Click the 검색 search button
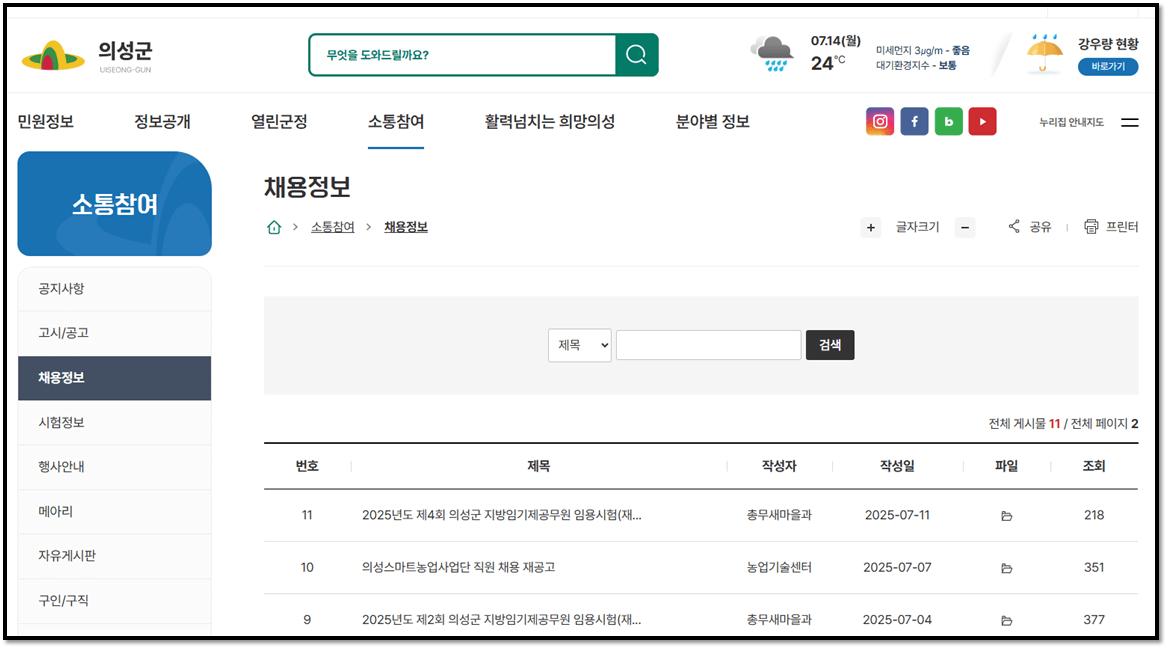This screenshot has height=649, width=1168. tap(830, 344)
